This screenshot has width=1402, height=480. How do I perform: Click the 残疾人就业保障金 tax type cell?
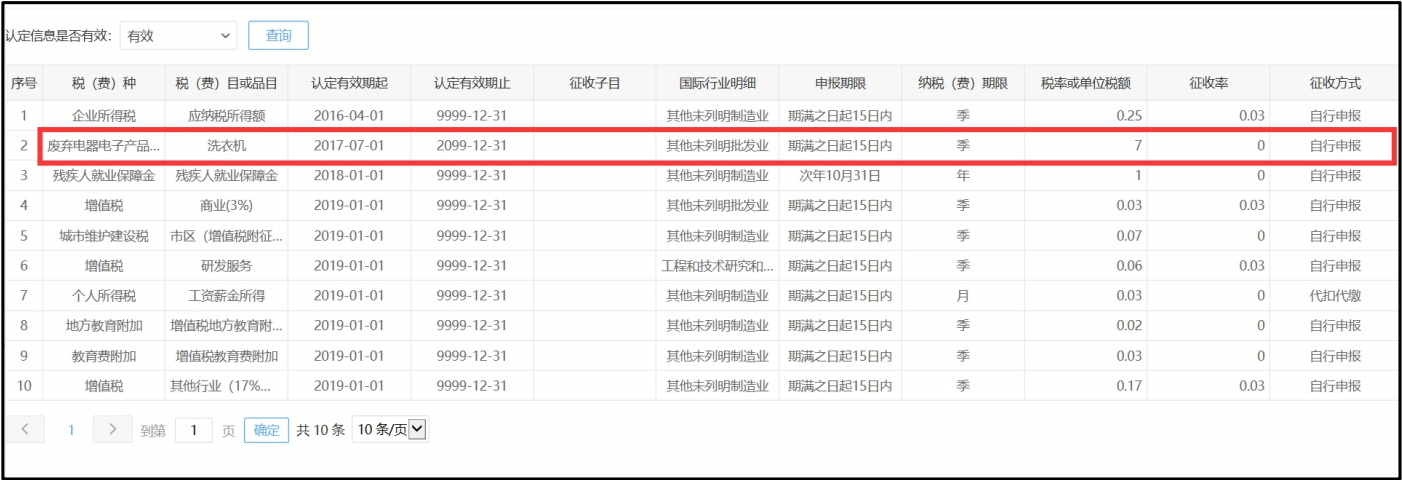click(103, 176)
